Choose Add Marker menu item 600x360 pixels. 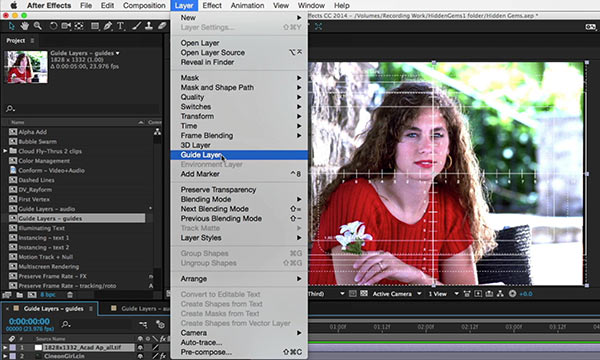coord(239,174)
